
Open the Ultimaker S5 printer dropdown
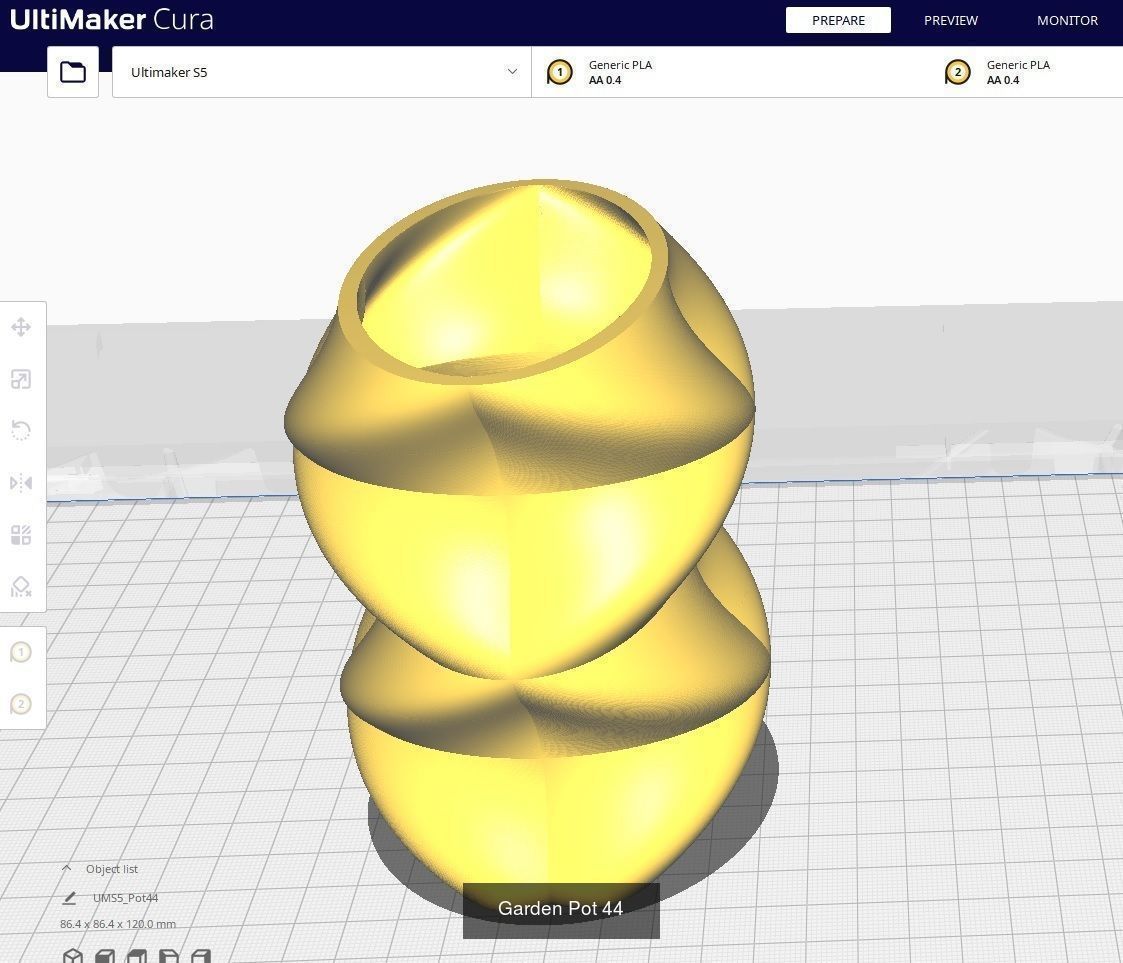(322, 72)
